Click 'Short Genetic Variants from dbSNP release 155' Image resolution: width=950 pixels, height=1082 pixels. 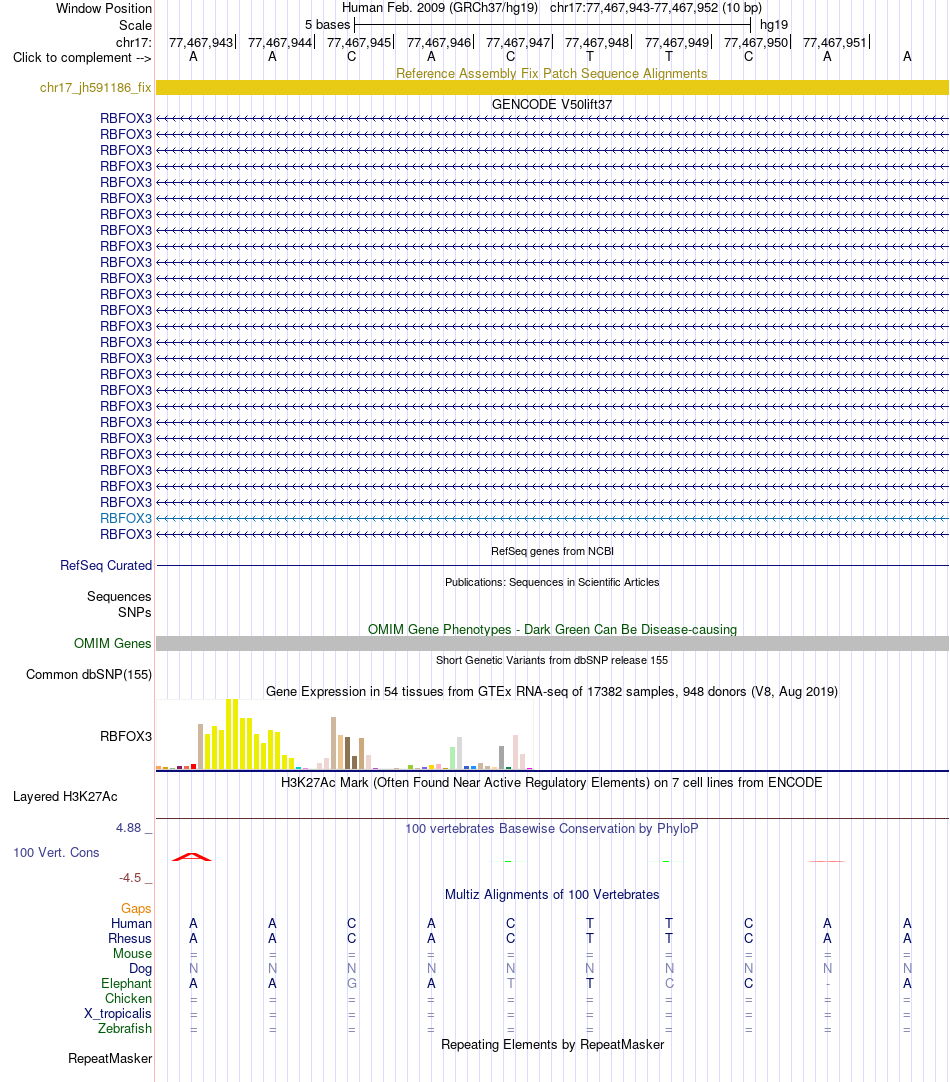[552, 660]
